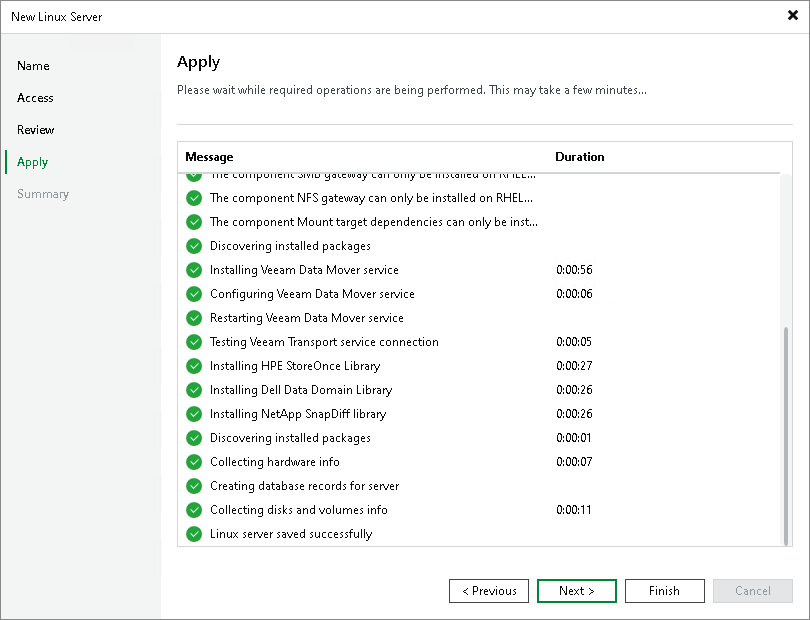
Task: Click success icon beside Installing Veeam Data Mover service
Action: click(x=194, y=270)
